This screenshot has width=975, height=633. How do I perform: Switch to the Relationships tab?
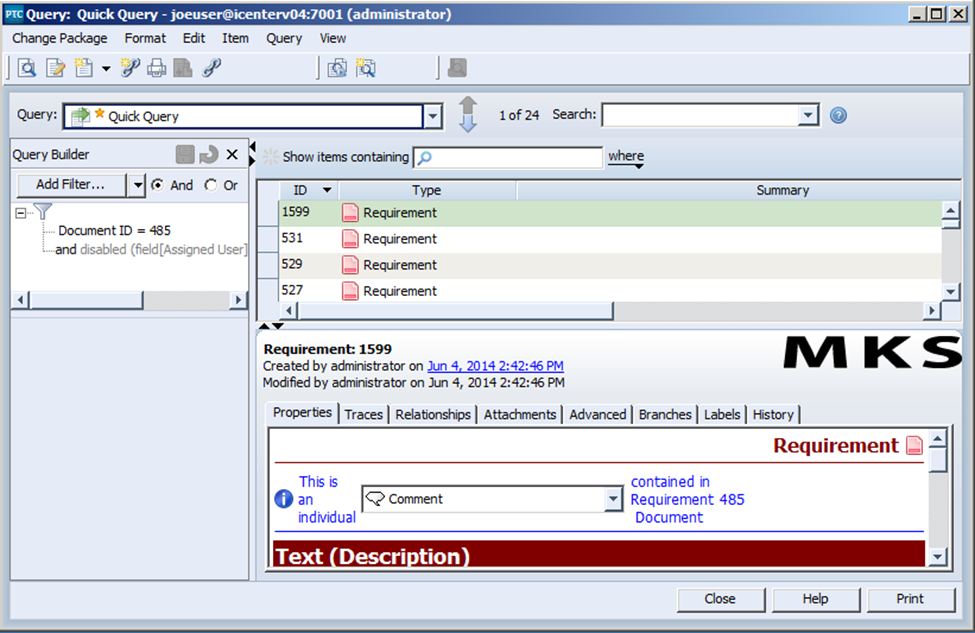433,414
